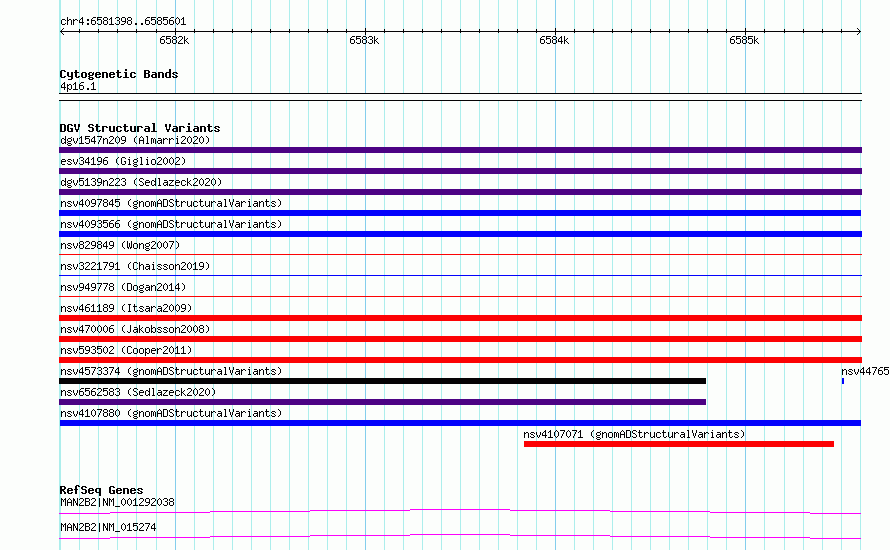
Task: Click the nsv4107071 gnomAD variant label
Action: (634, 434)
